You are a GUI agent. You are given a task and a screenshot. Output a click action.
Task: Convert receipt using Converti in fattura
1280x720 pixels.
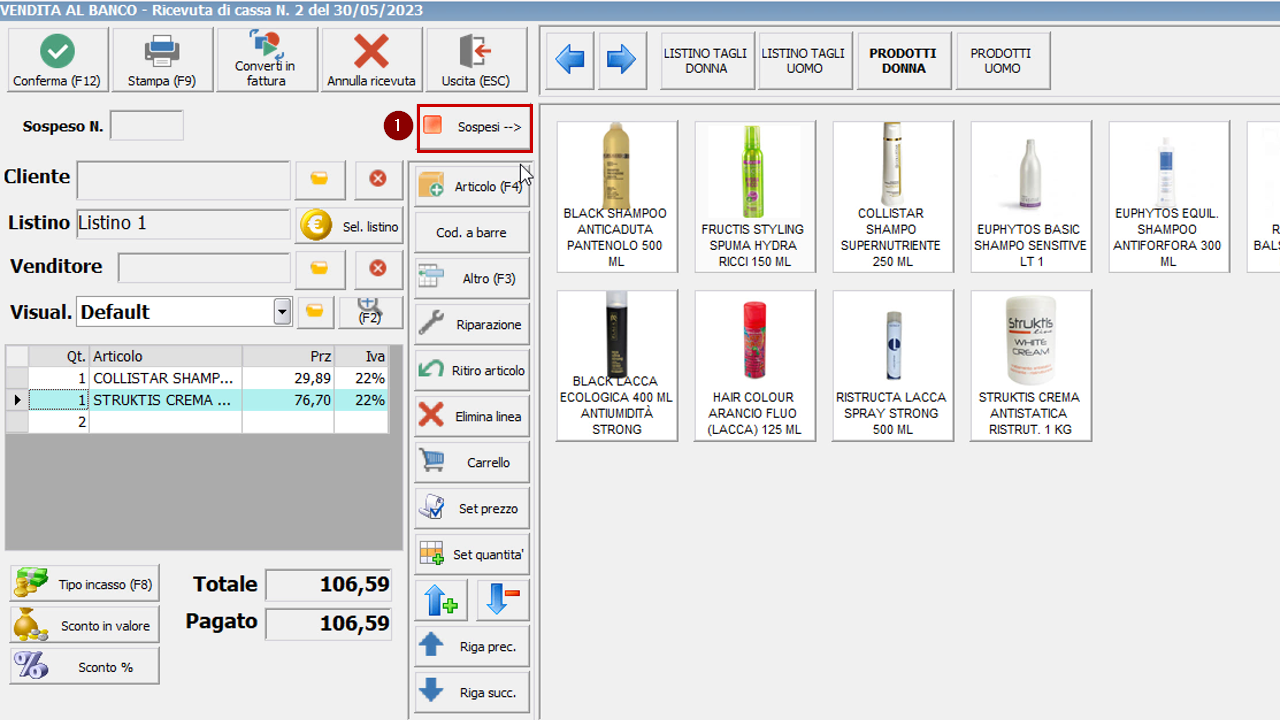pyautogui.click(x=267, y=60)
